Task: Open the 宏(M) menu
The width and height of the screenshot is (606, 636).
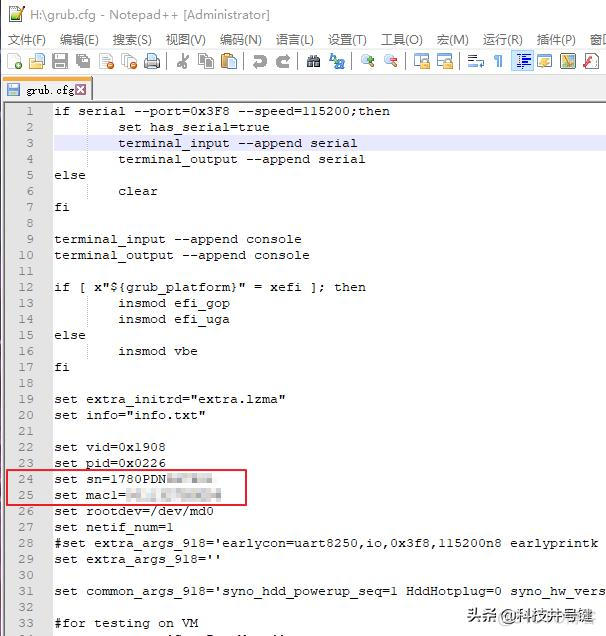Action: tap(452, 40)
